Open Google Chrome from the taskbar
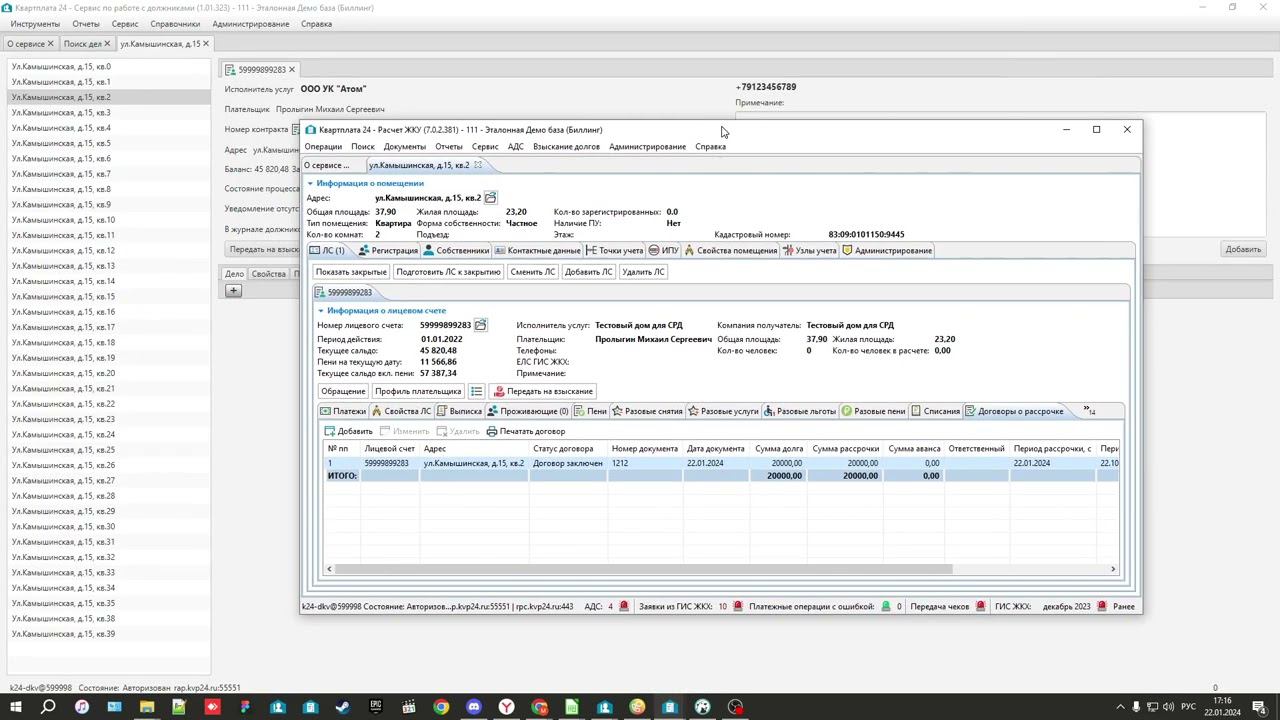This screenshot has width=1280, height=720. point(441,707)
